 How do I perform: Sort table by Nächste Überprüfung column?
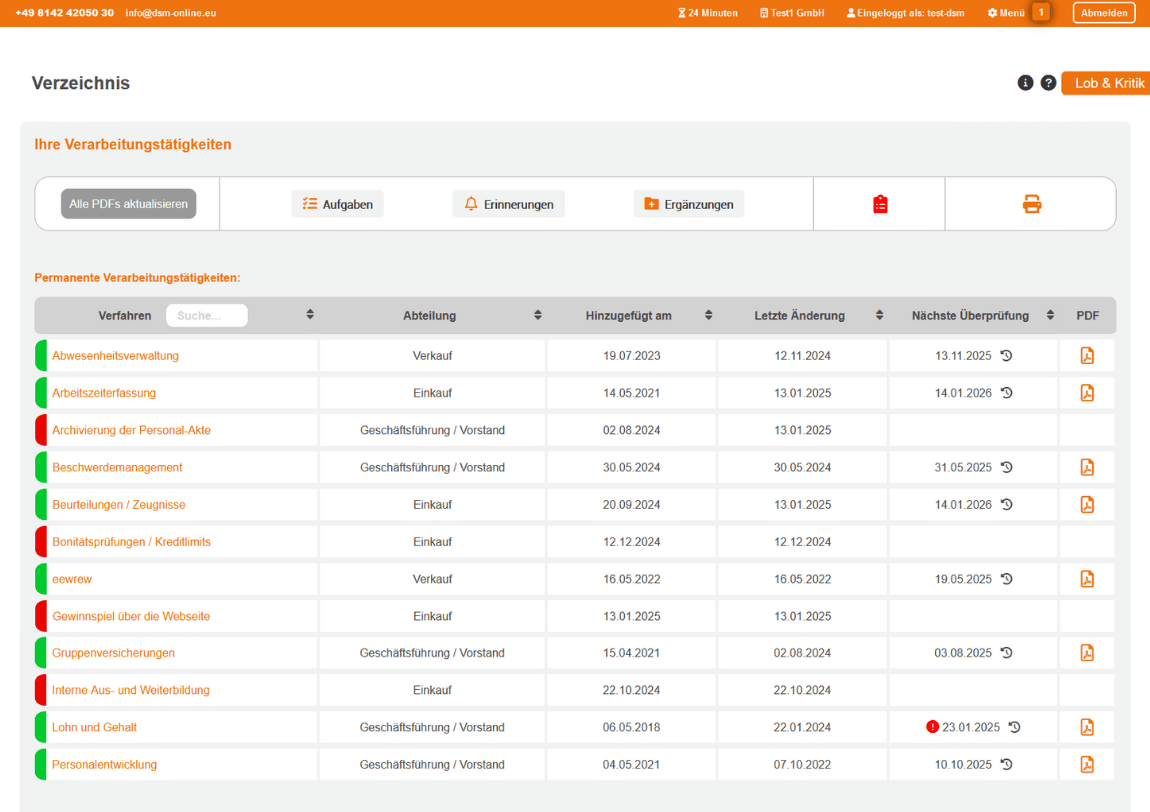pyautogui.click(x=1050, y=315)
